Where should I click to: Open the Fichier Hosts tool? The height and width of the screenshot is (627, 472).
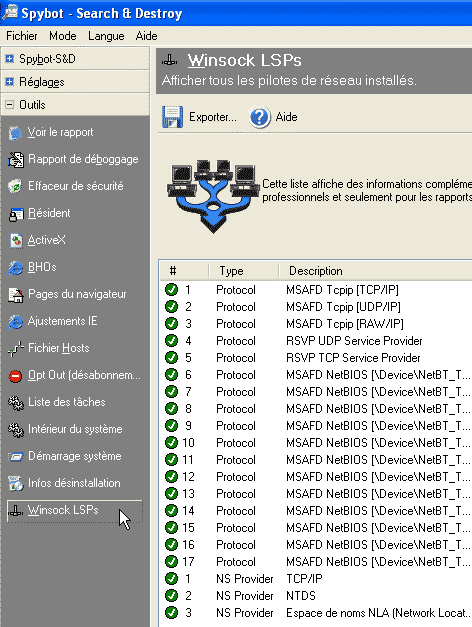(49, 348)
